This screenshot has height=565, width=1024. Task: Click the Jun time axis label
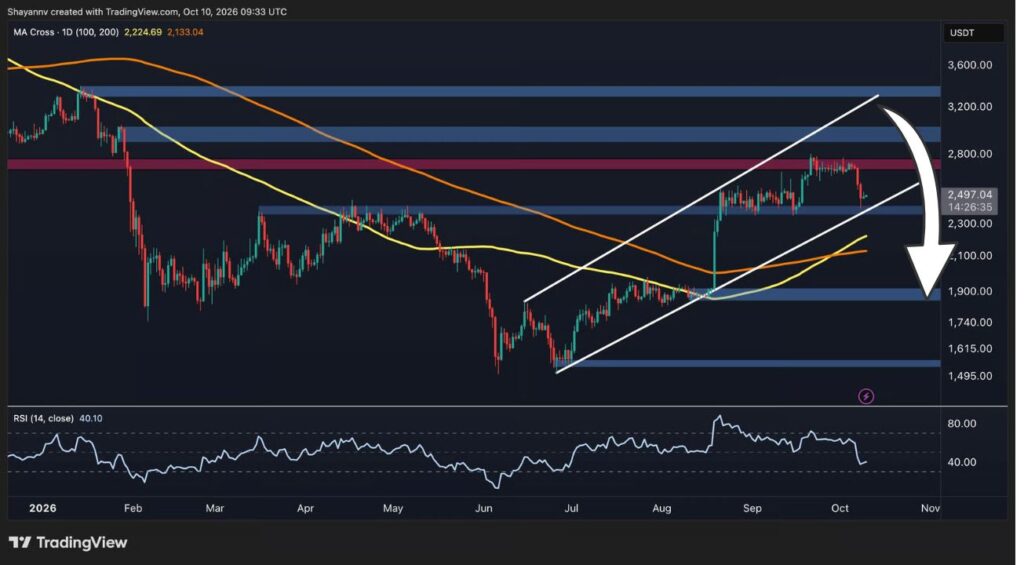tap(483, 508)
